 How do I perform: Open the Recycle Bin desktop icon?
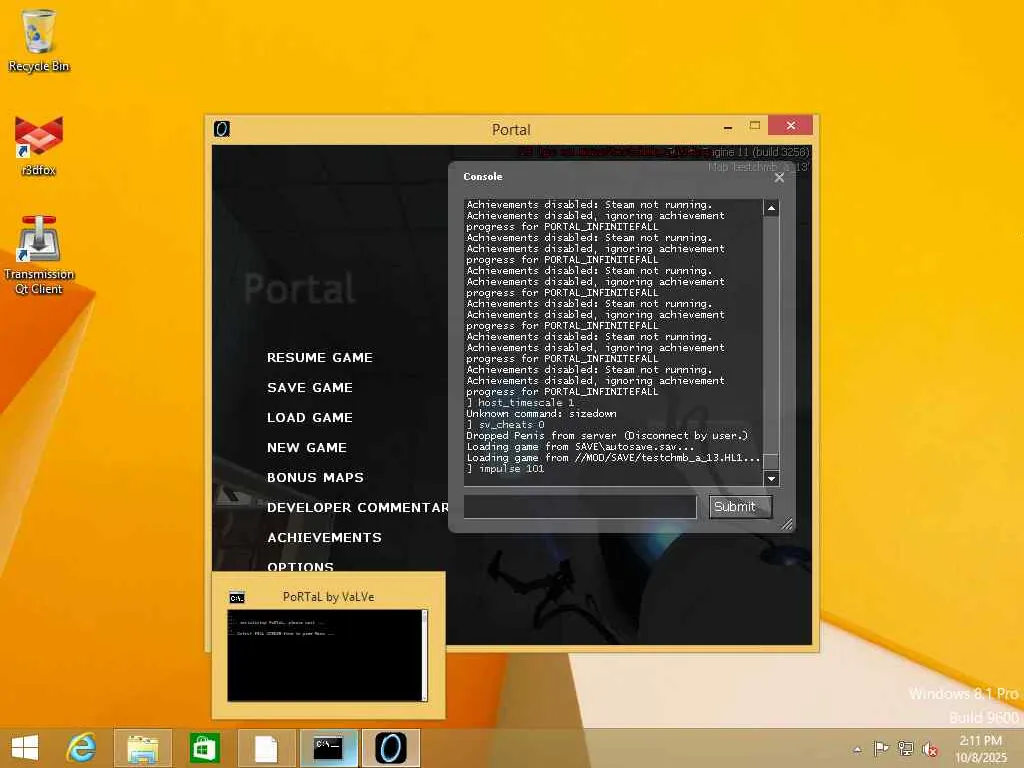click(39, 40)
